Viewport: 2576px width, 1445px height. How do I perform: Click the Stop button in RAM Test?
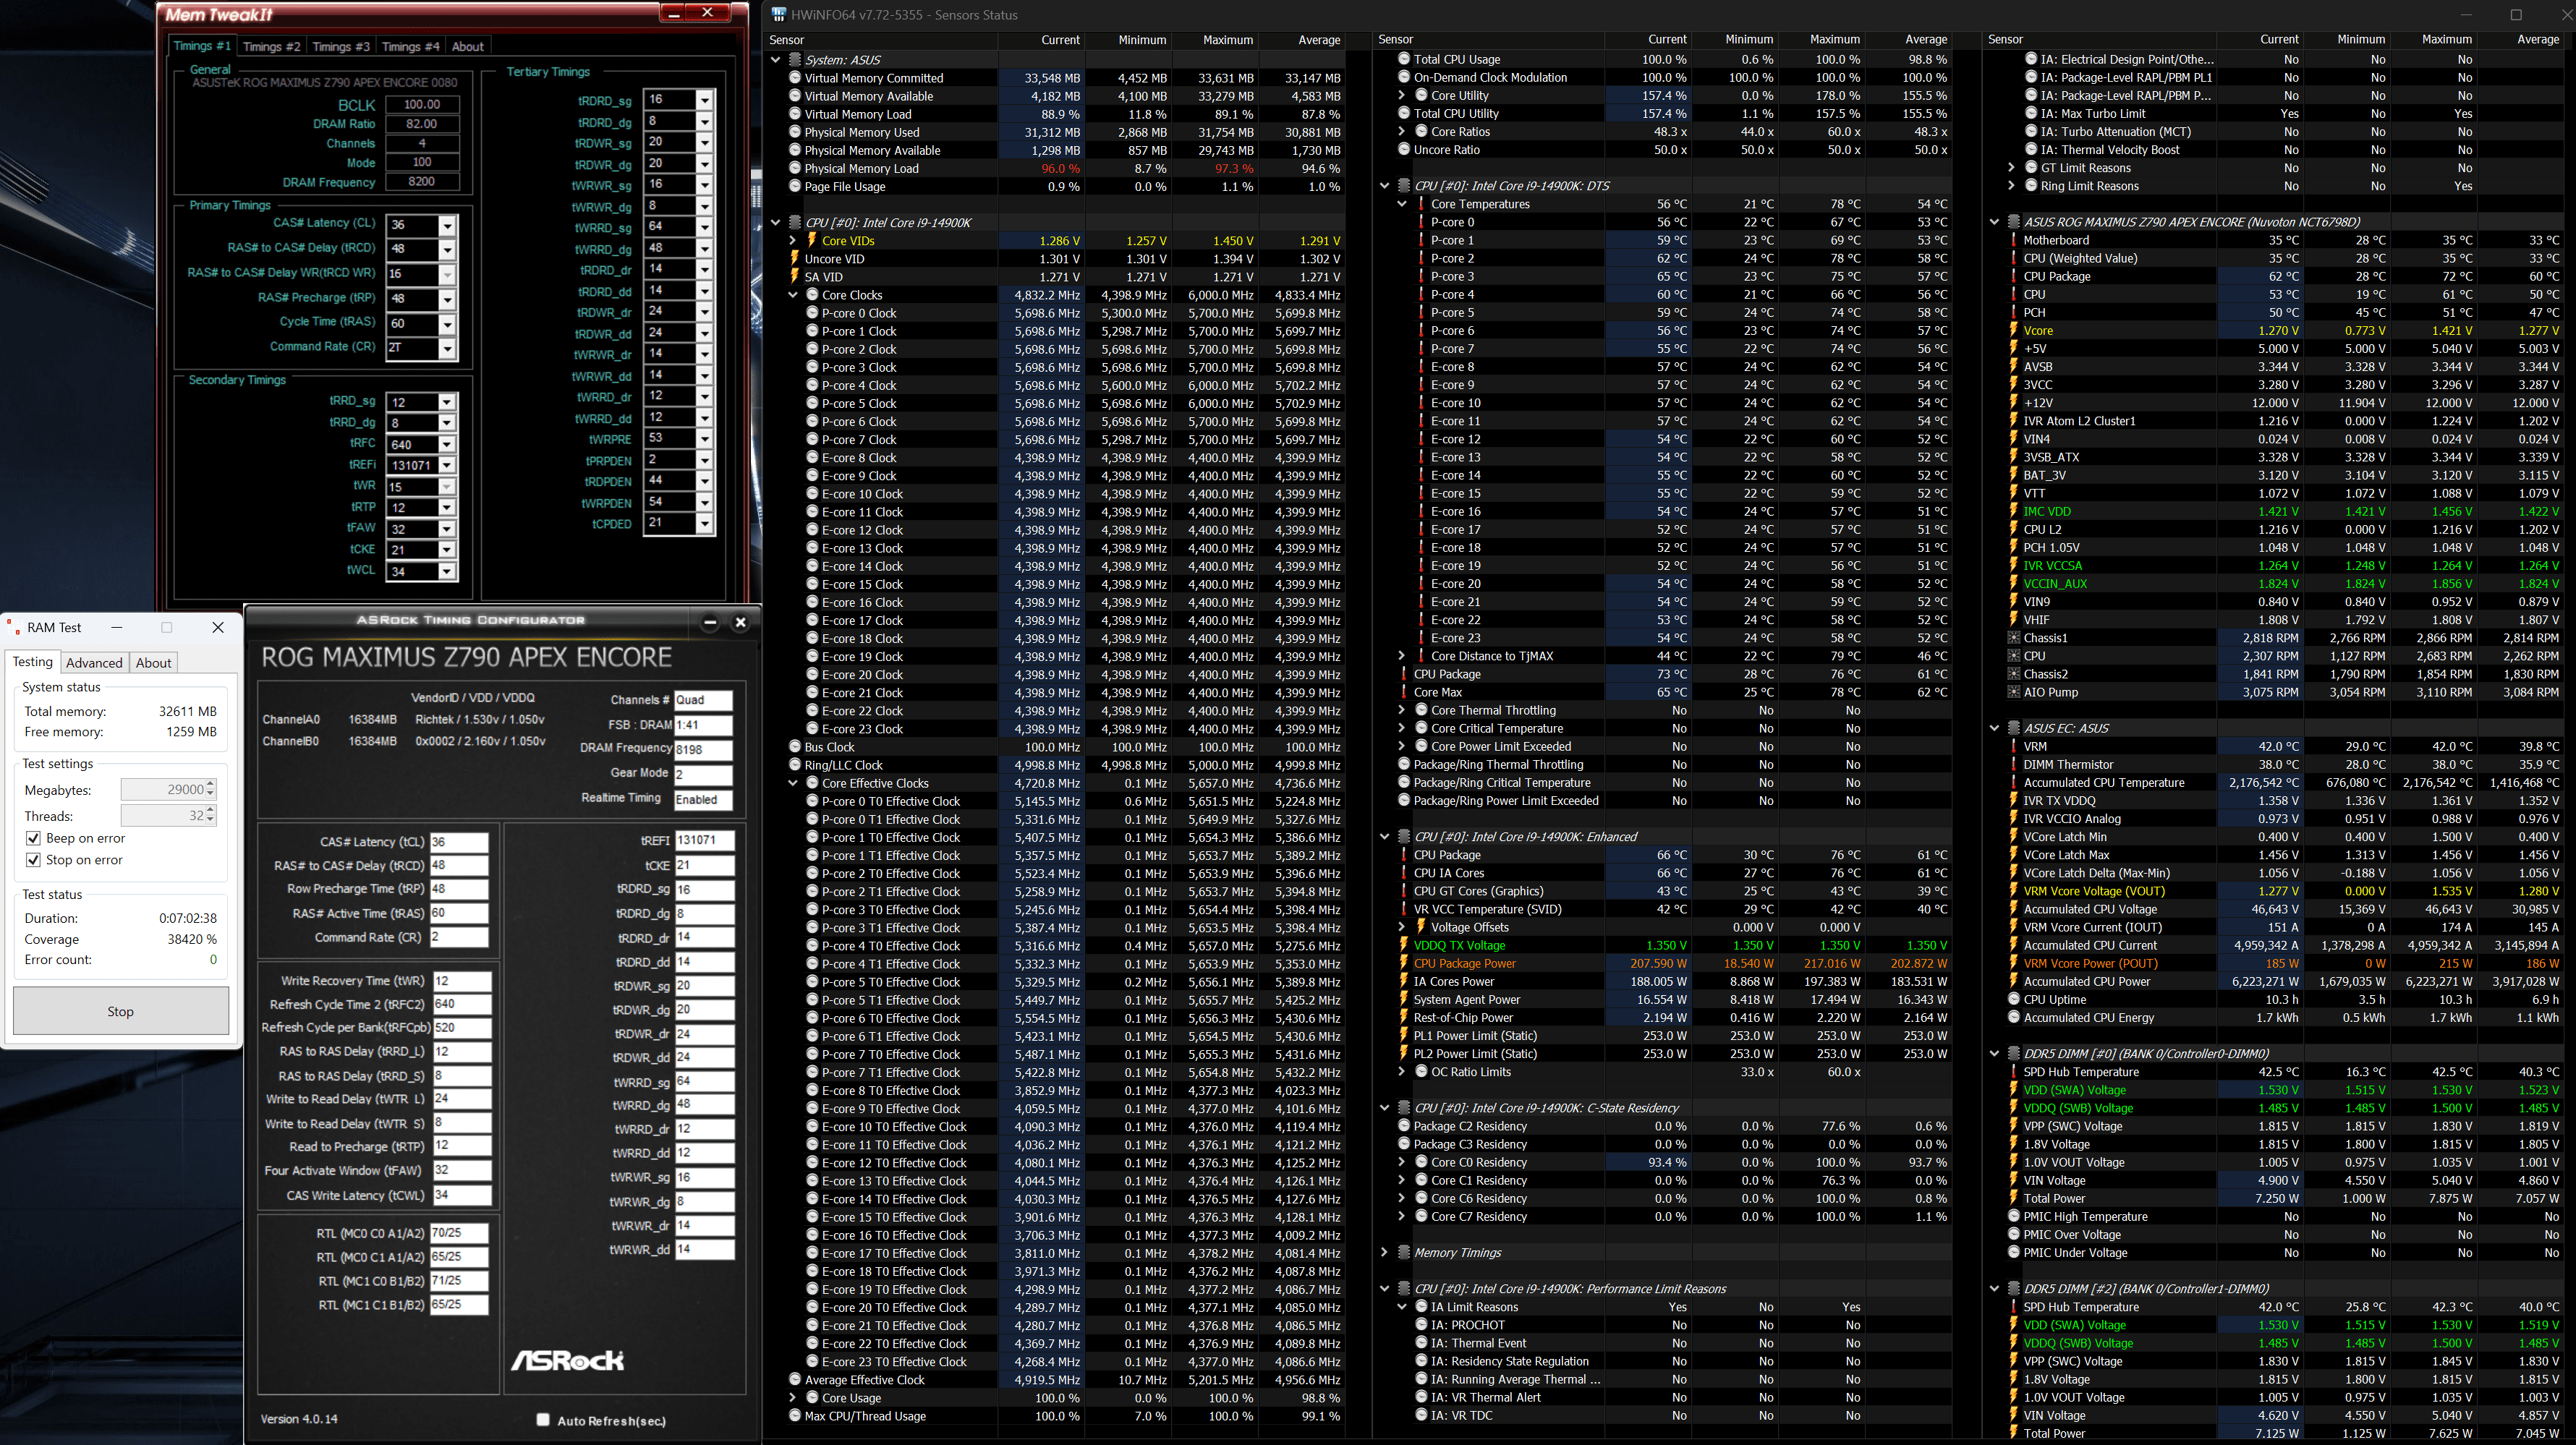point(121,1011)
